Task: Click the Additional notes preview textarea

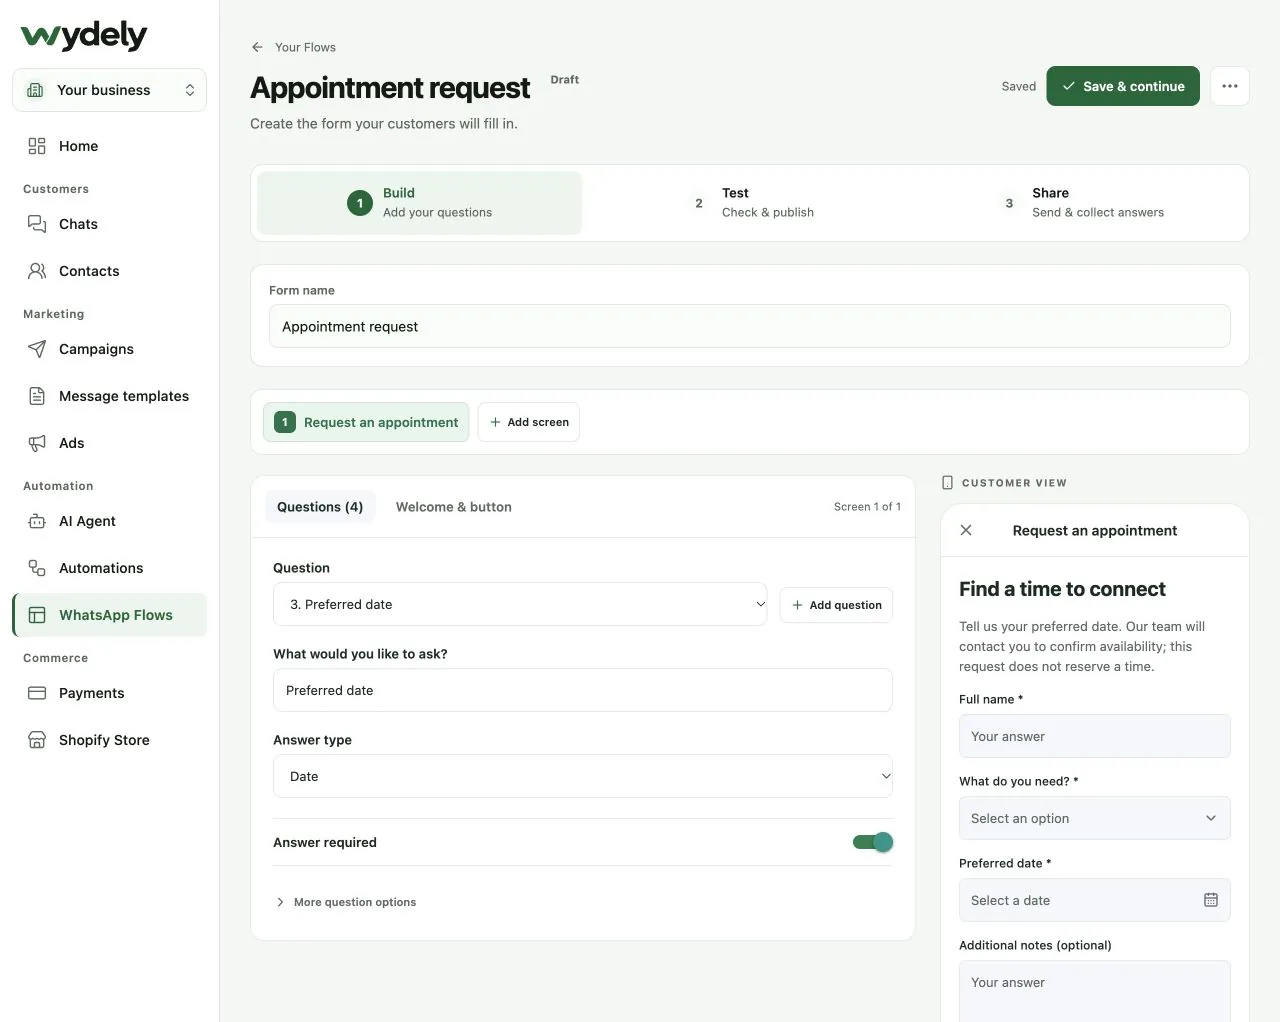Action: pyautogui.click(x=1095, y=991)
